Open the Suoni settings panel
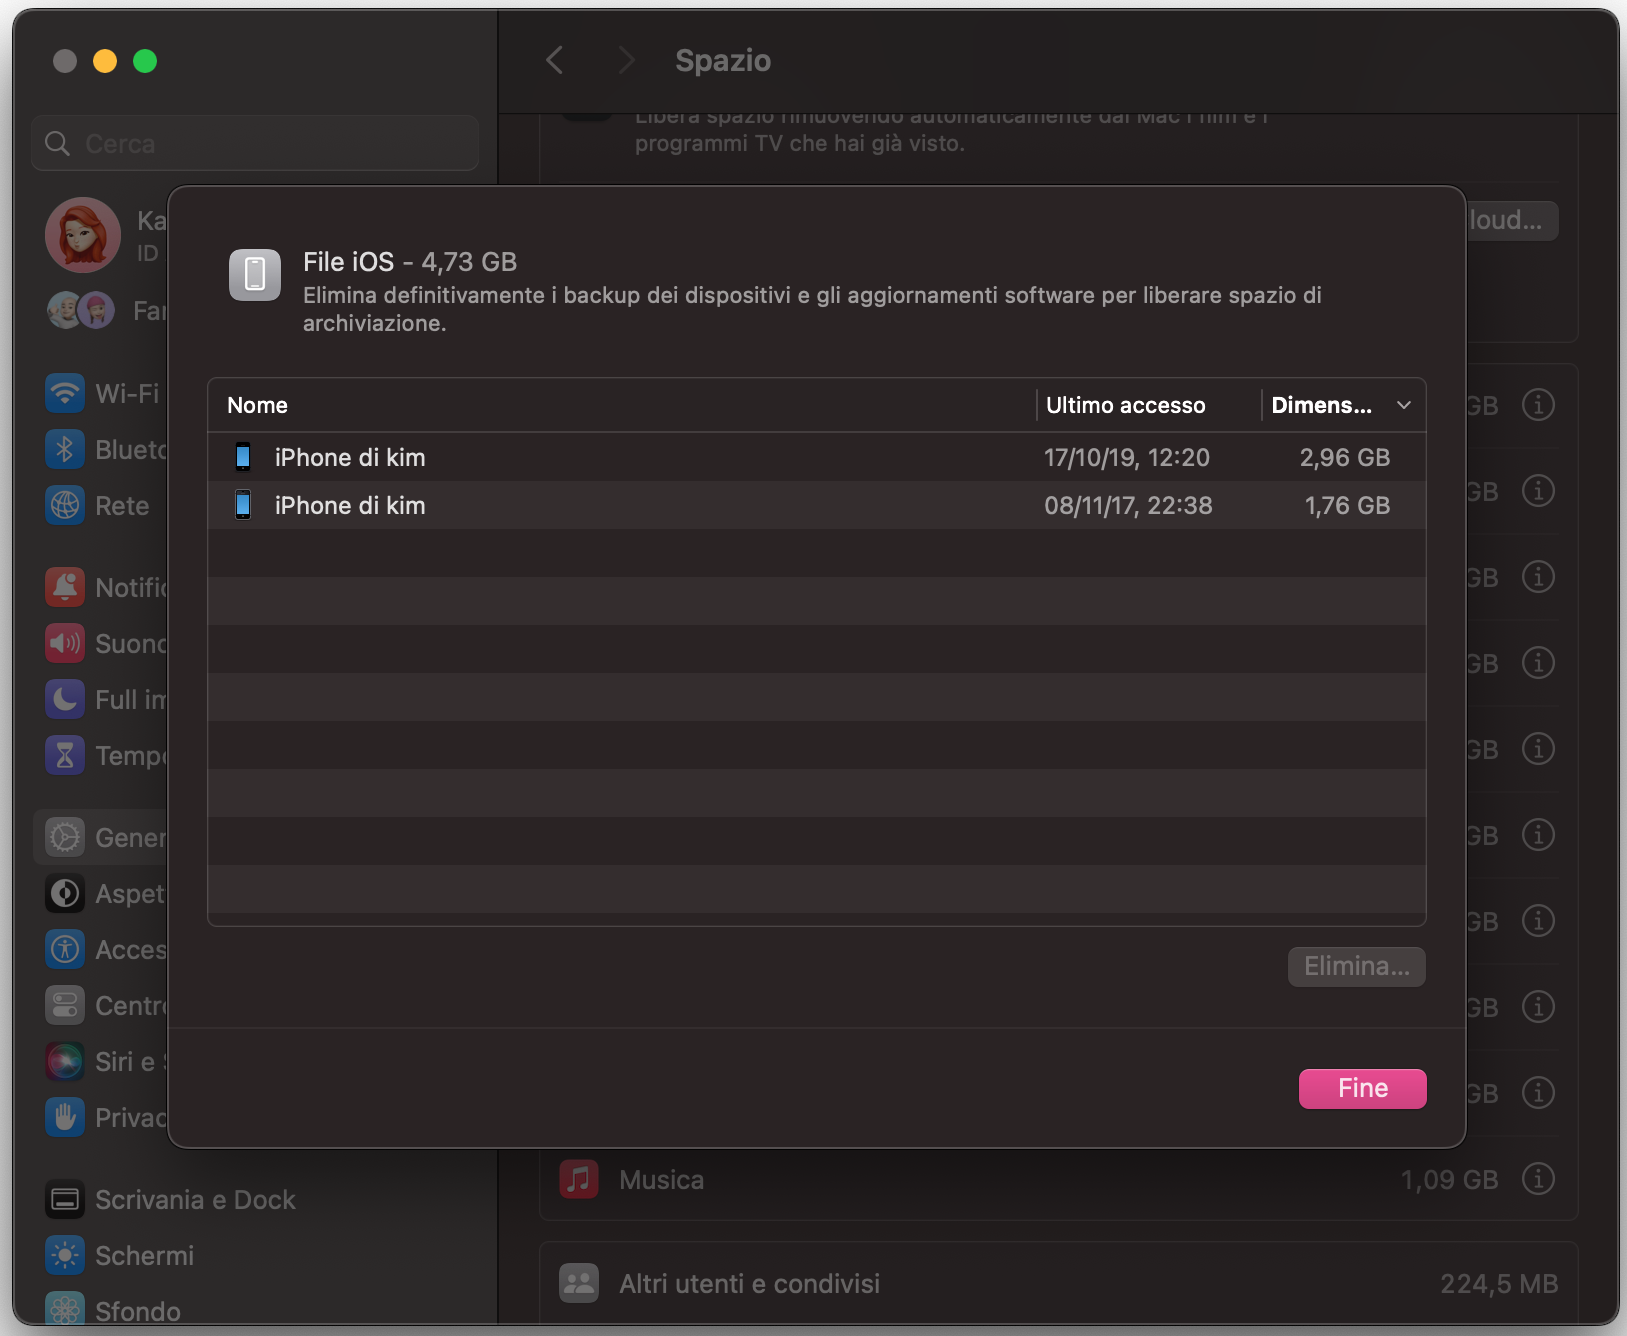The width and height of the screenshot is (1627, 1336). (x=65, y=643)
